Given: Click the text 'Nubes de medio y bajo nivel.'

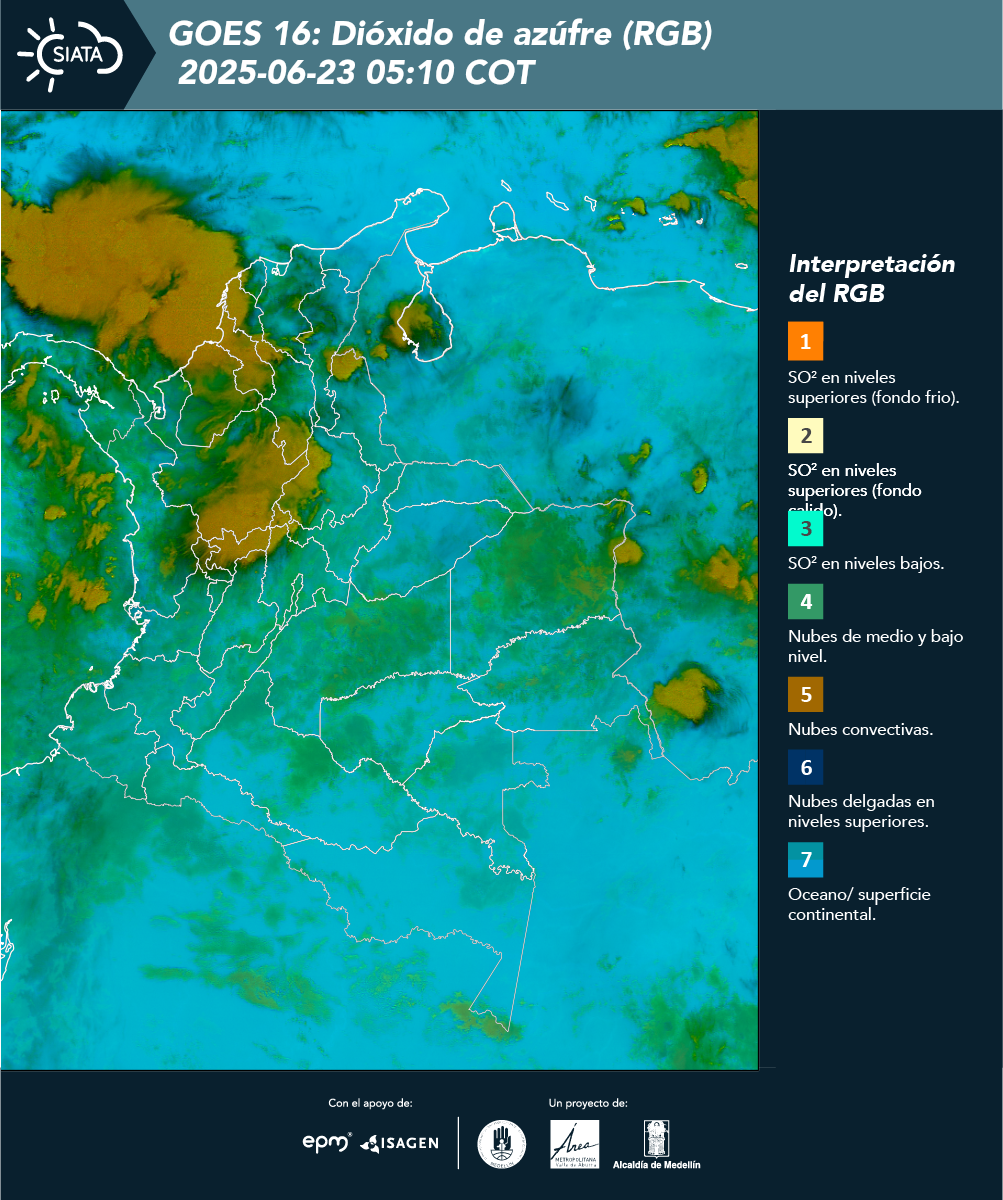Looking at the screenshot, I should click(876, 646).
